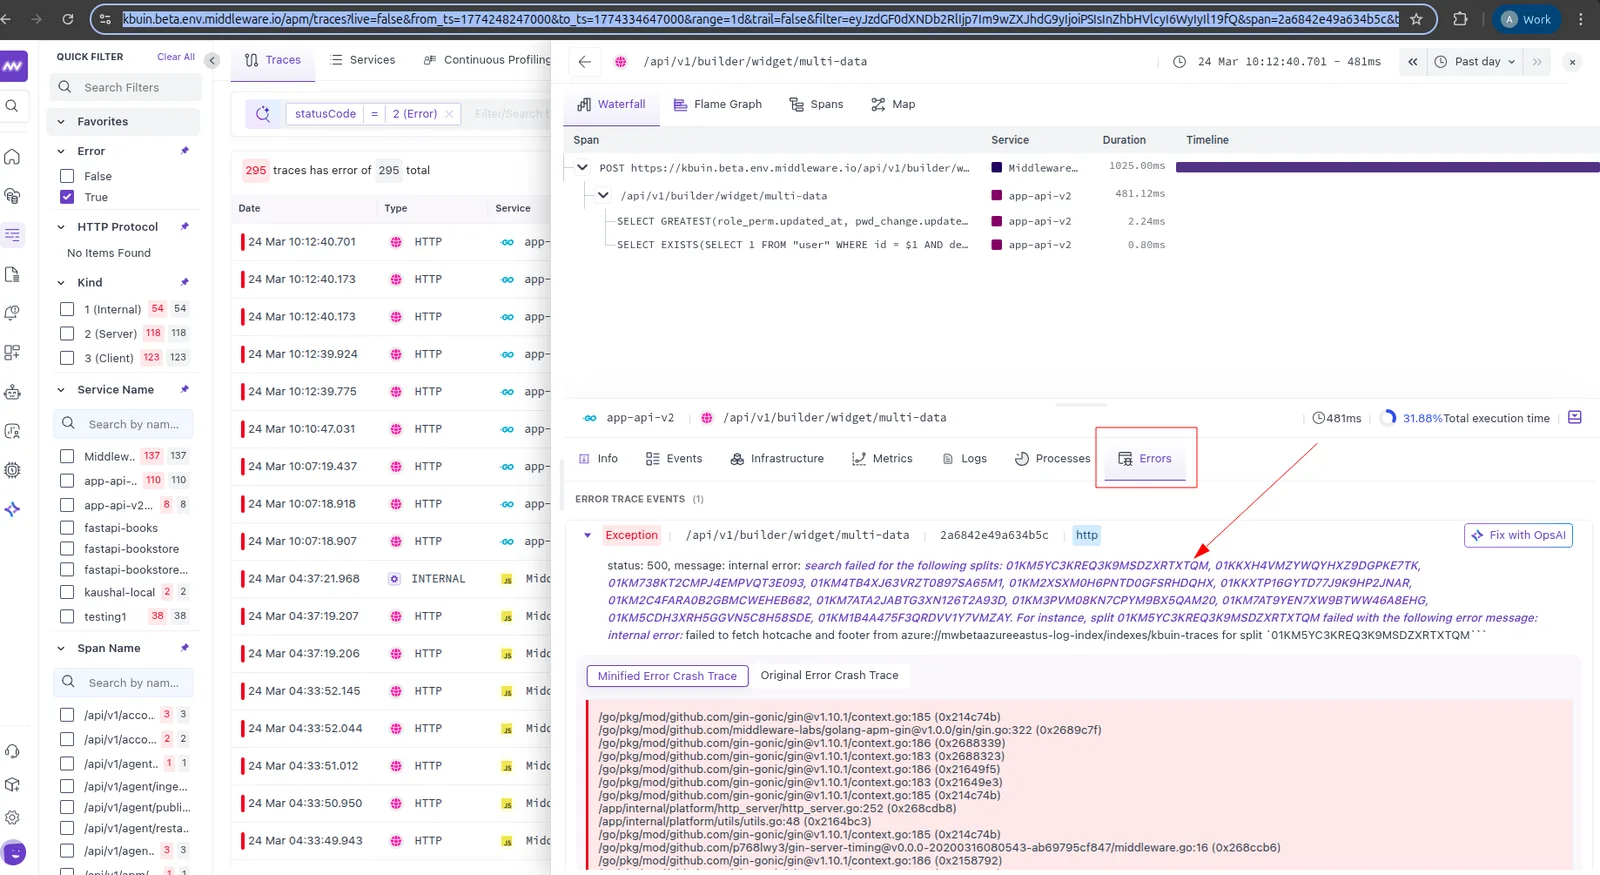
Task: Check the testing1 service filter
Action: 67,616
